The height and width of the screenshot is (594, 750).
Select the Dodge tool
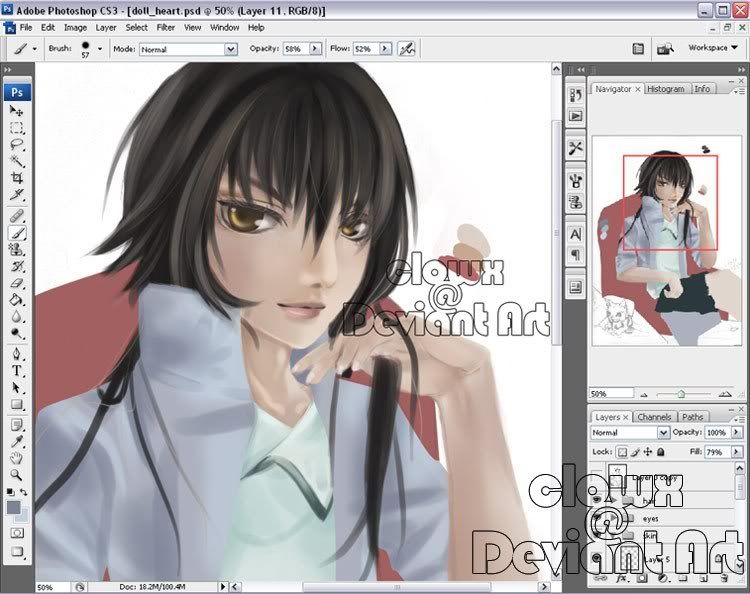(x=17, y=333)
